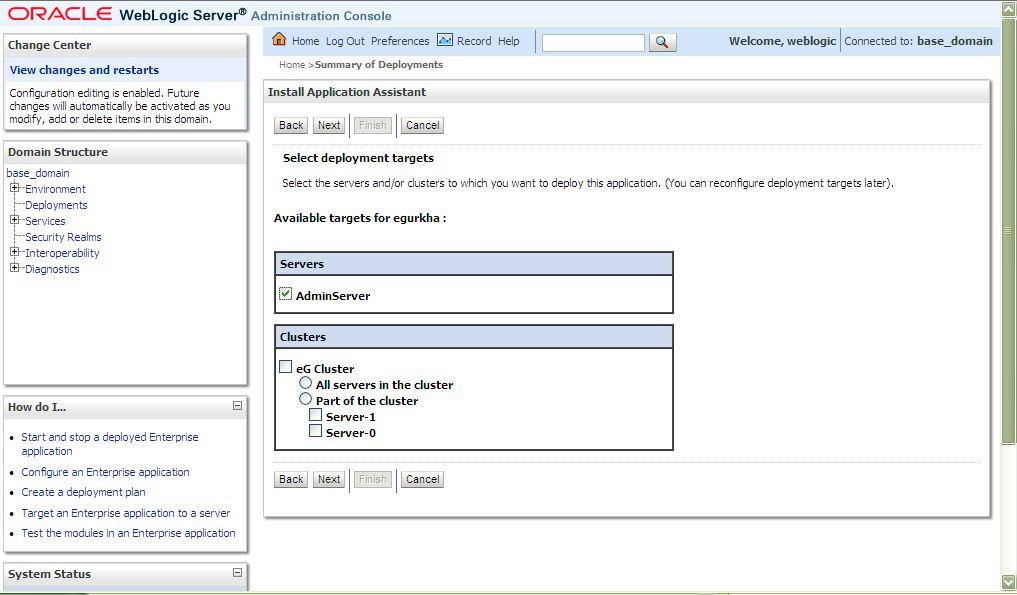This screenshot has height=595, width=1017.
Task: Click the top Finish button
Action: tap(373, 125)
